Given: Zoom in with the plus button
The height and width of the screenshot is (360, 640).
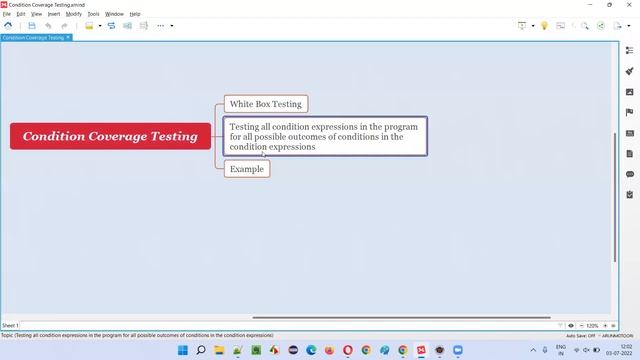Looking at the screenshot, I should 605,326.
